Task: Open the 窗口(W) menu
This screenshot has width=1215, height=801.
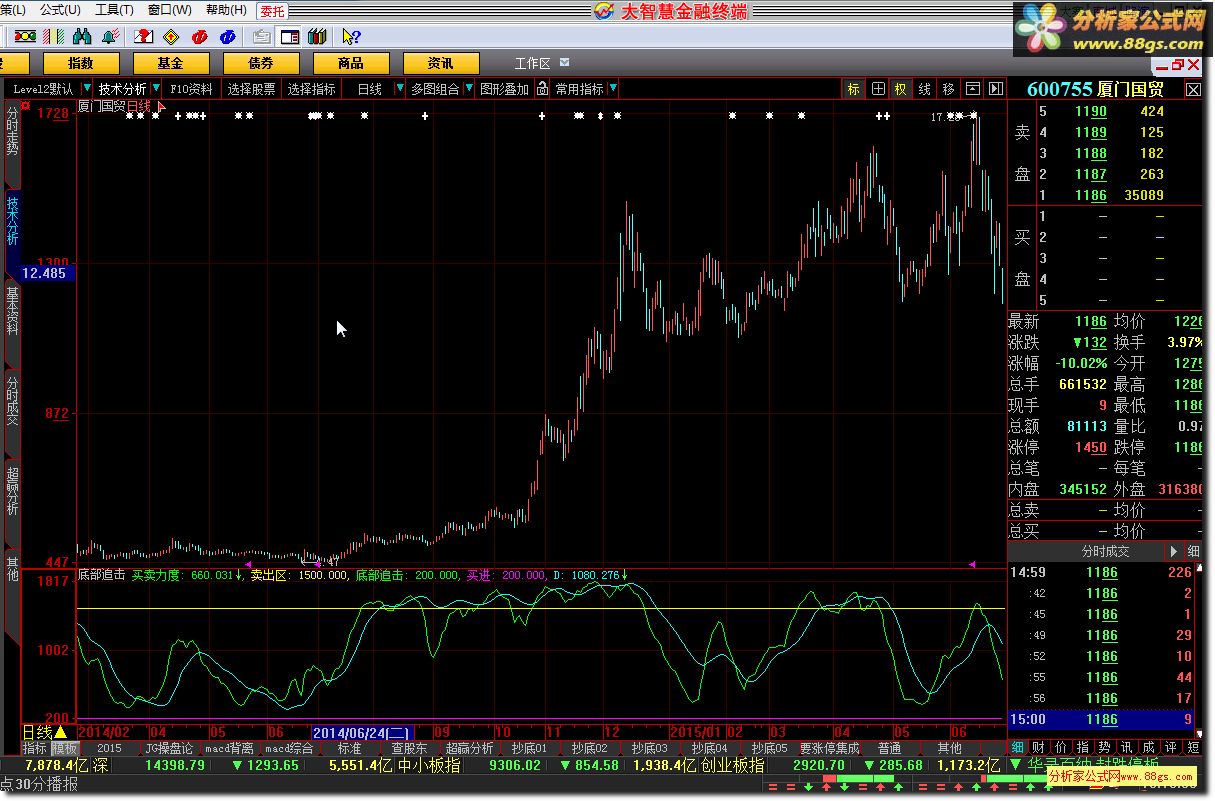Action: (169, 10)
